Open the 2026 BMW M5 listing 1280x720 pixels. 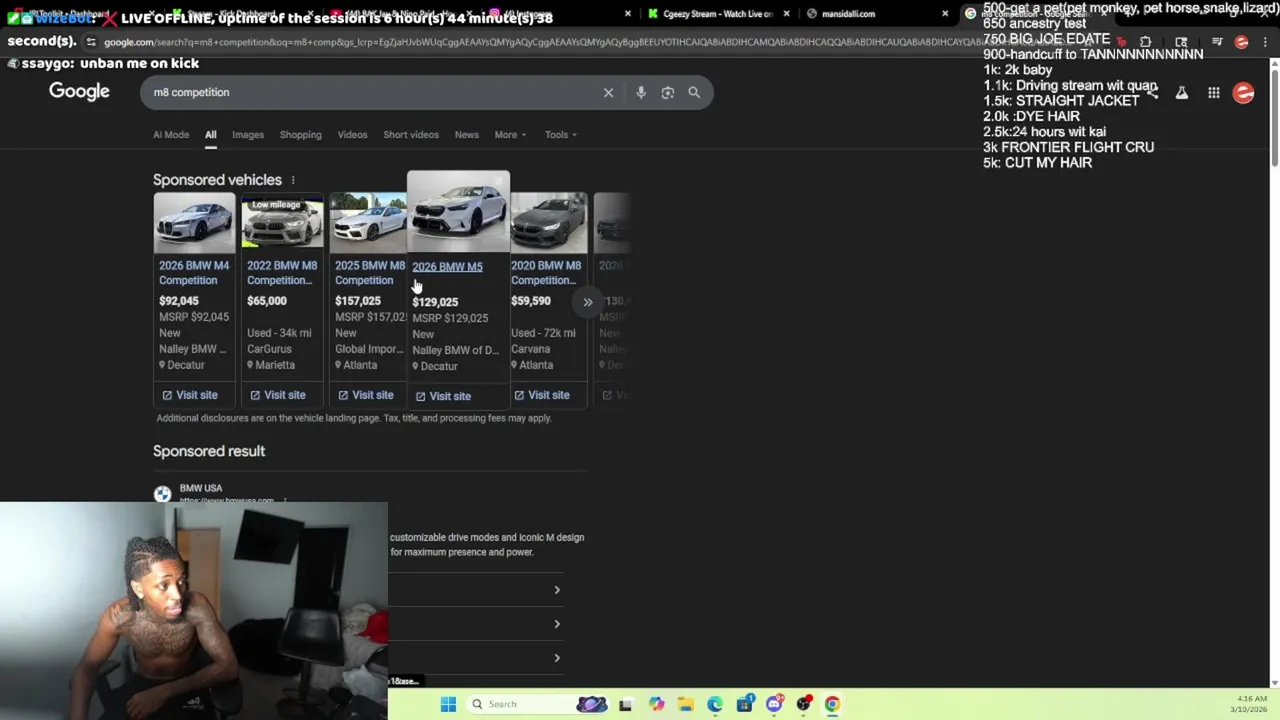click(x=447, y=267)
